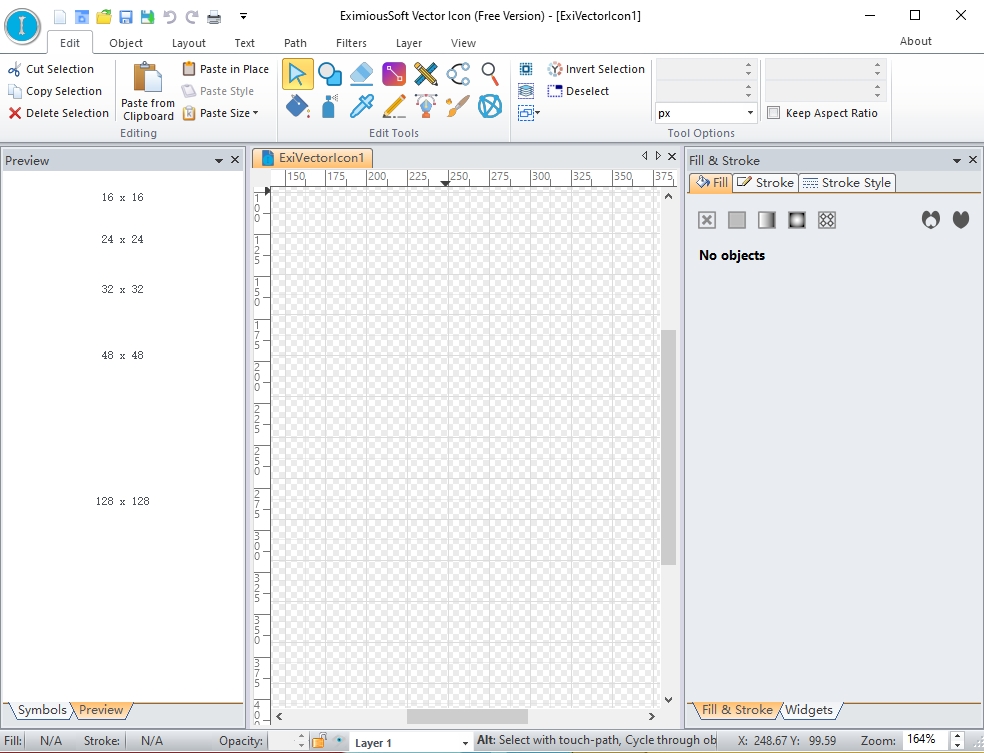The image size is (984, 753).
Task: Select the flat color fill swatch
Action: click(737, 220)
